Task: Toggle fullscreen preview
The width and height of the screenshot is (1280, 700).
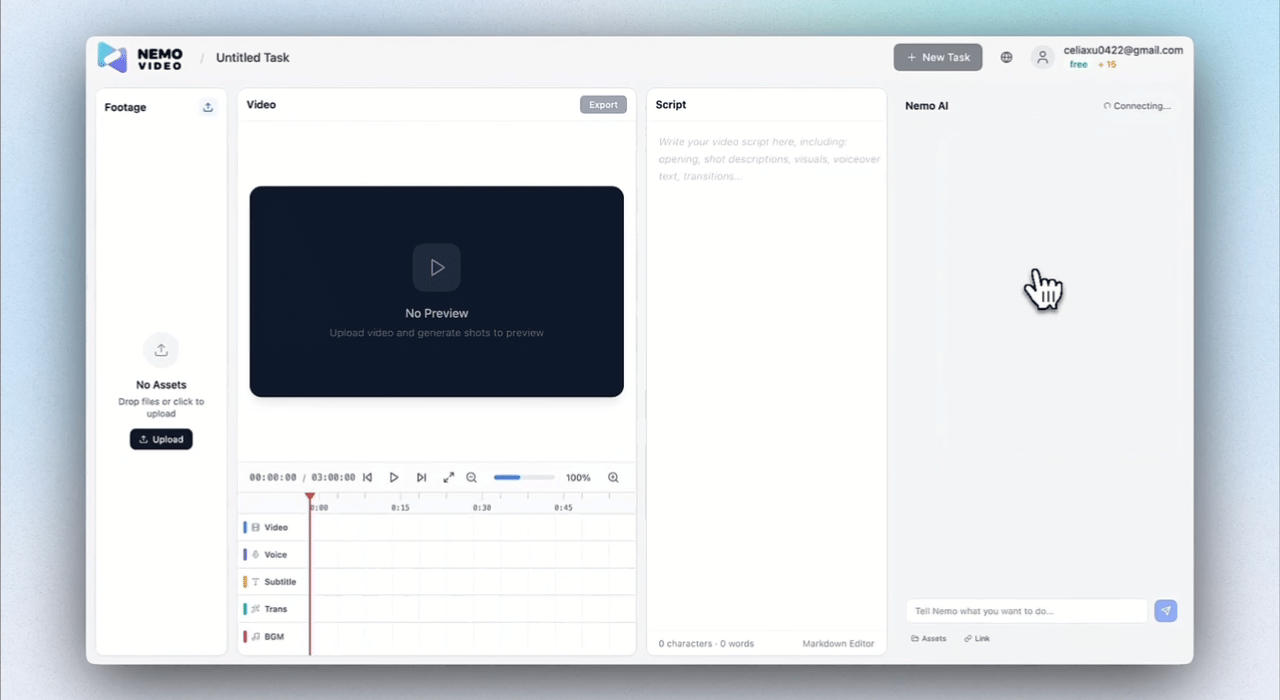Action: (x=449, y=478)
